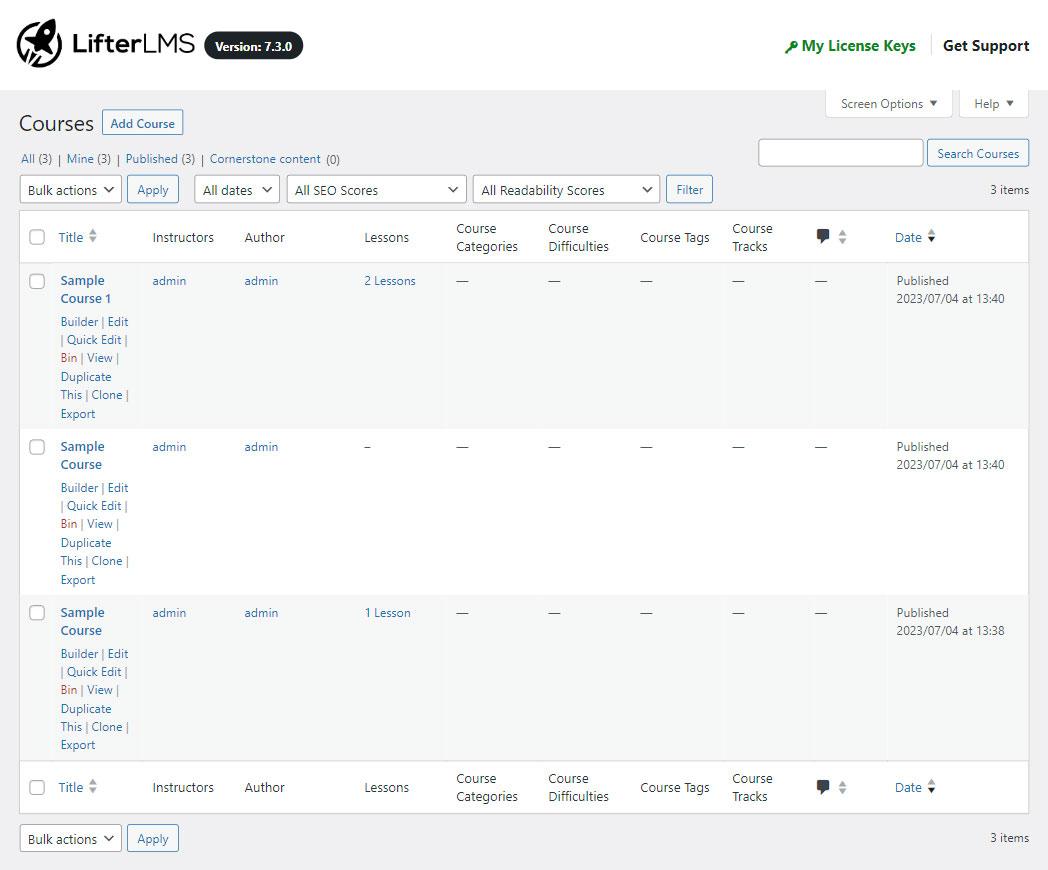Screen dimensions: 1048x870
Task: Click sort arrows next to the header Date
Action: click(931, 236)
